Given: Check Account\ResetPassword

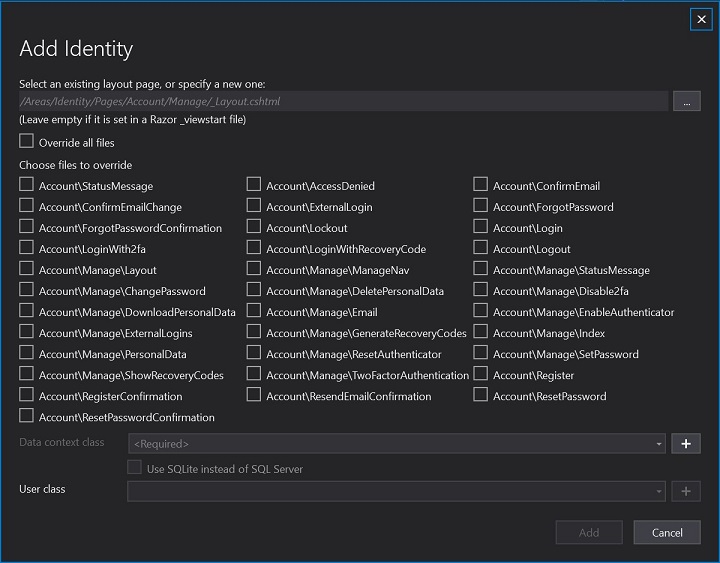Looking at the screenshot, I should click(480, 394).
